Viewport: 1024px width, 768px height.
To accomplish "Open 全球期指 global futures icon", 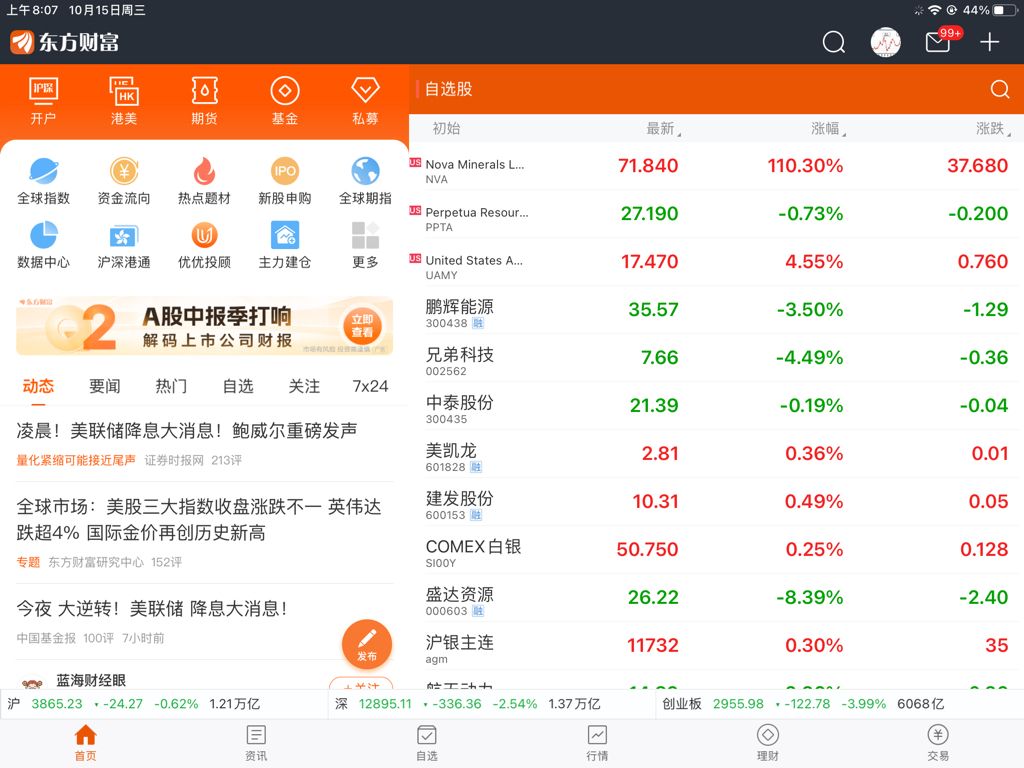I will [x=365, y=181].
